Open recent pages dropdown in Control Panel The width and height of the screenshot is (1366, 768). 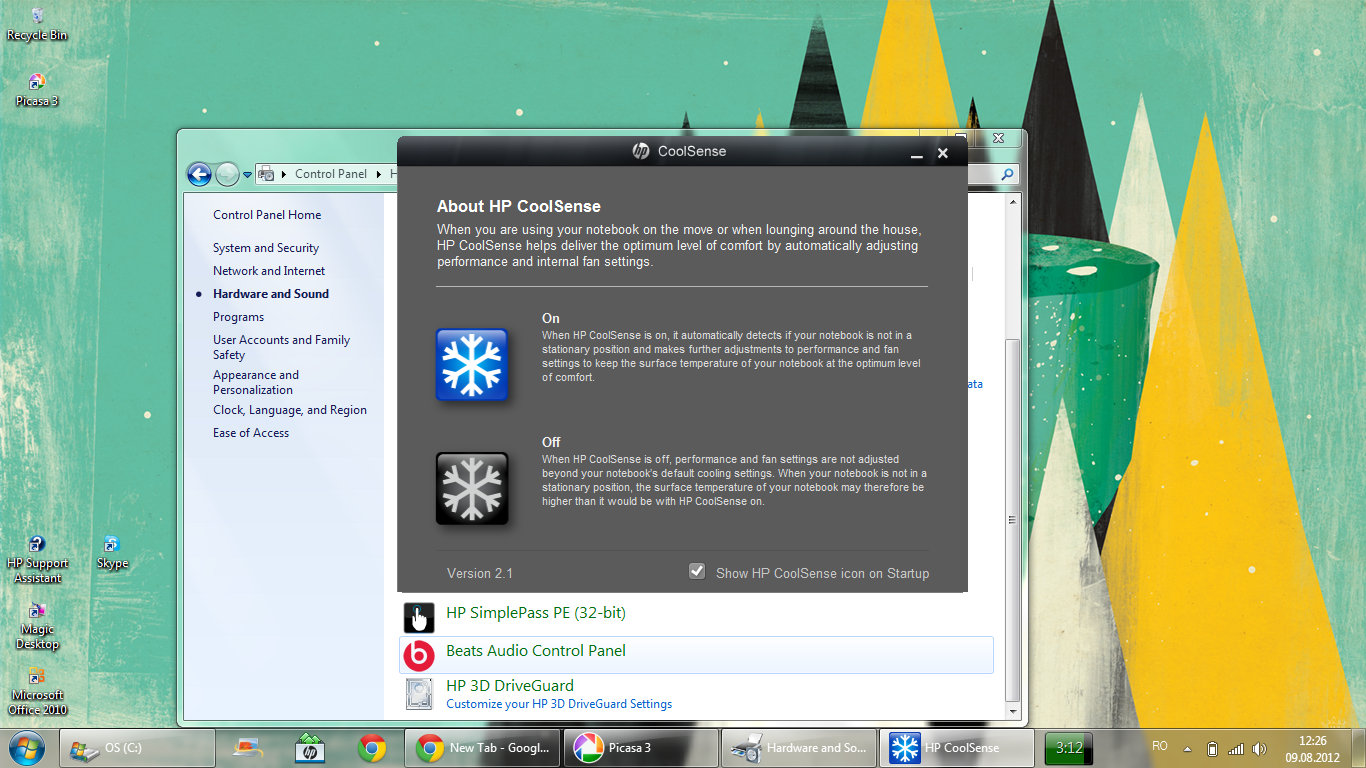[x=247, y=175]
